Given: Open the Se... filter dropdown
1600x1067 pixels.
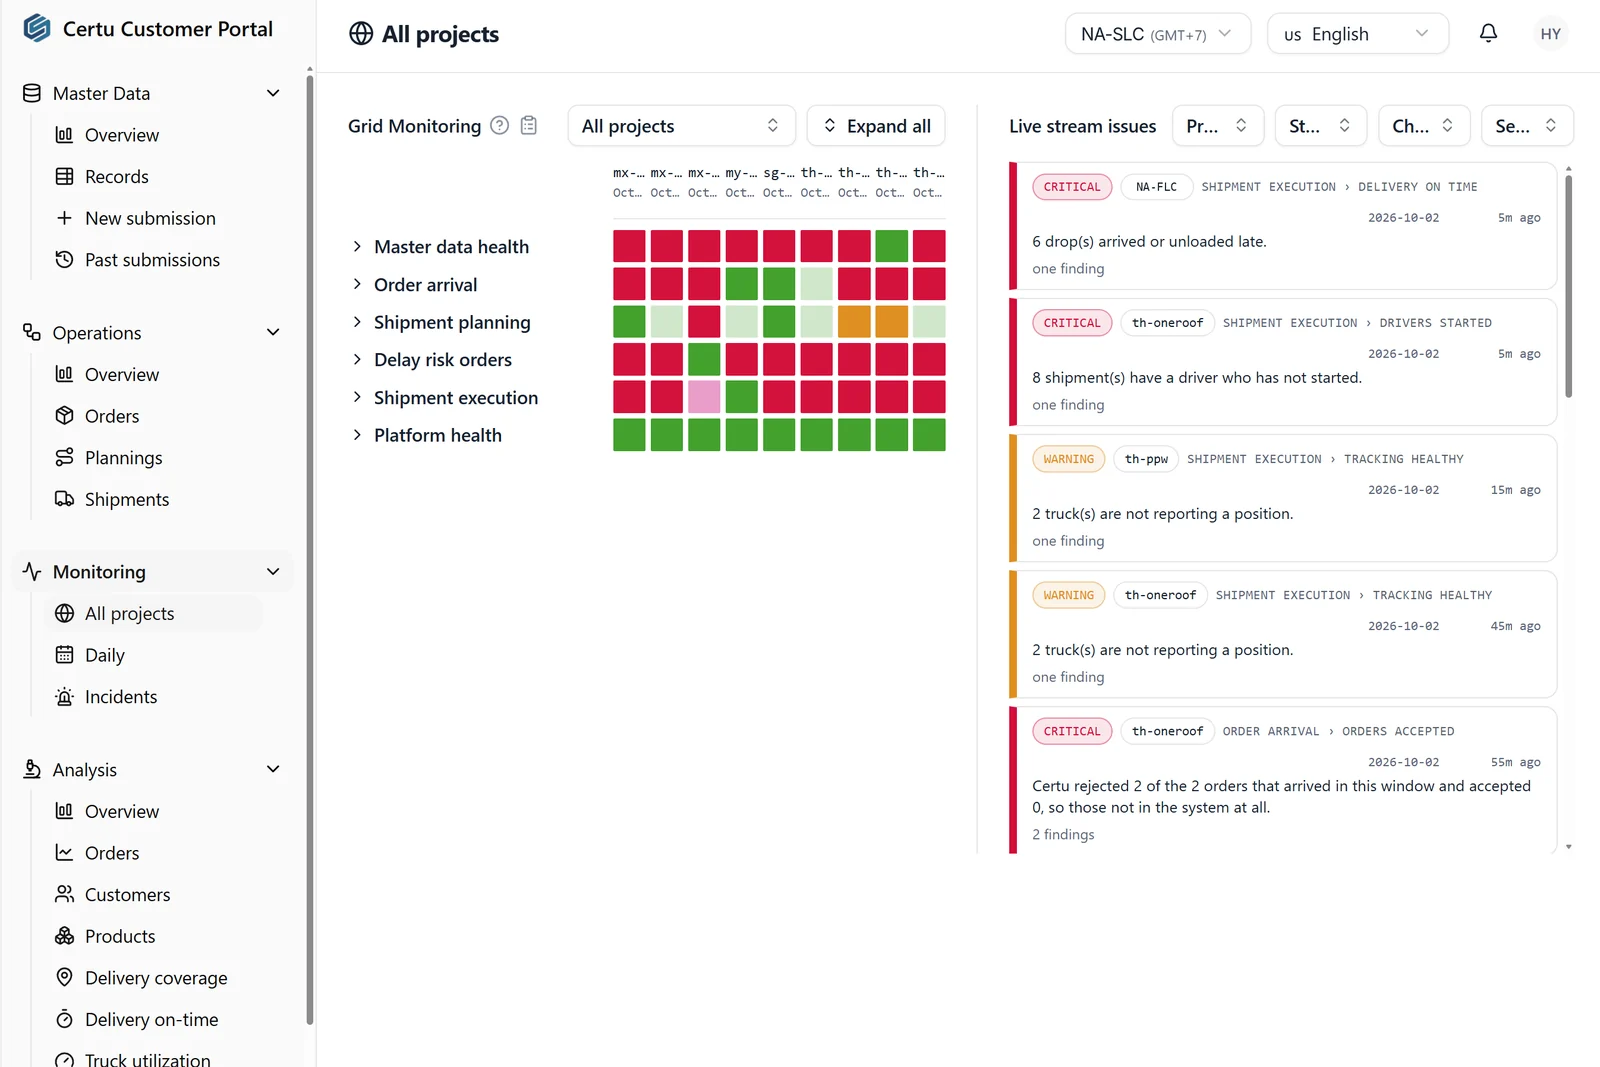Looking at the screenshot, I should pos(1527,126).
